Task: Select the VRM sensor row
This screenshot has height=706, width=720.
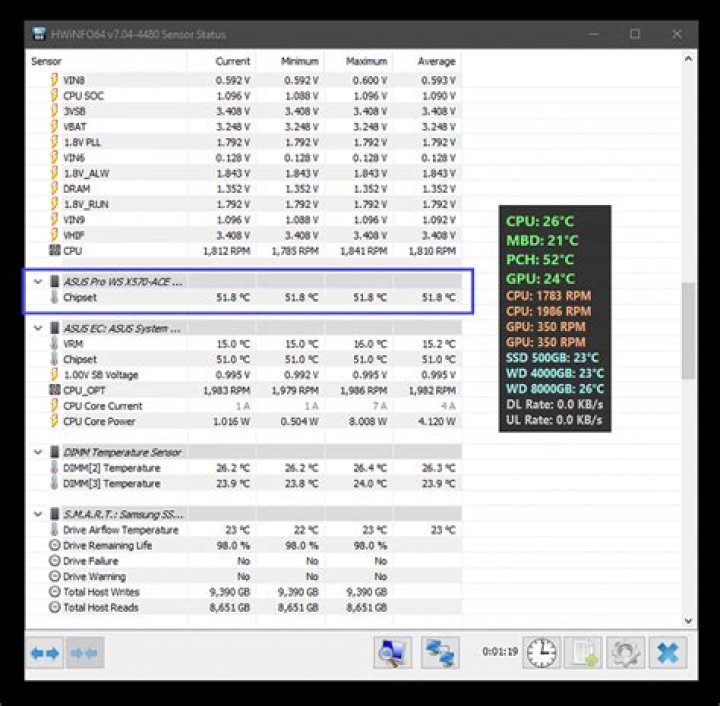Action: 244,344
